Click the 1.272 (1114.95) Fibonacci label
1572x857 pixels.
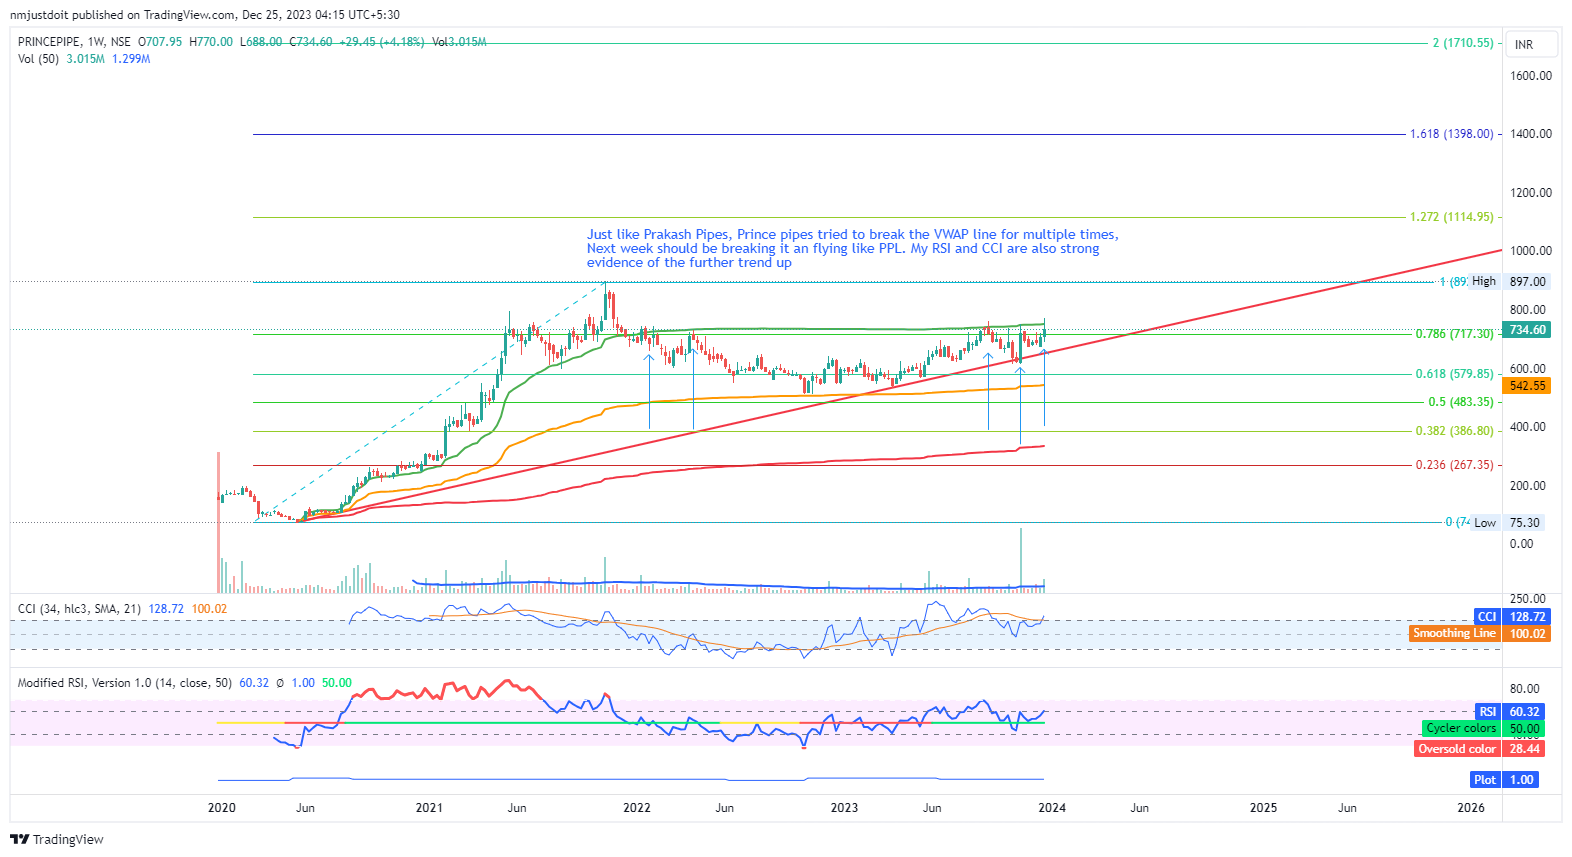[1451, 217]
